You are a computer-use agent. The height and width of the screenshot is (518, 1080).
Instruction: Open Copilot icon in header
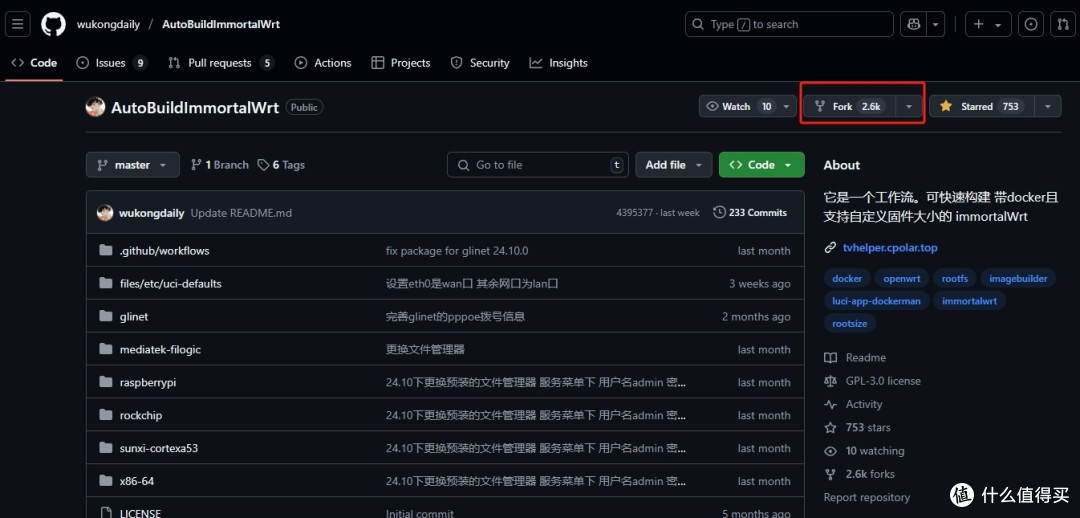coord(913,24)
